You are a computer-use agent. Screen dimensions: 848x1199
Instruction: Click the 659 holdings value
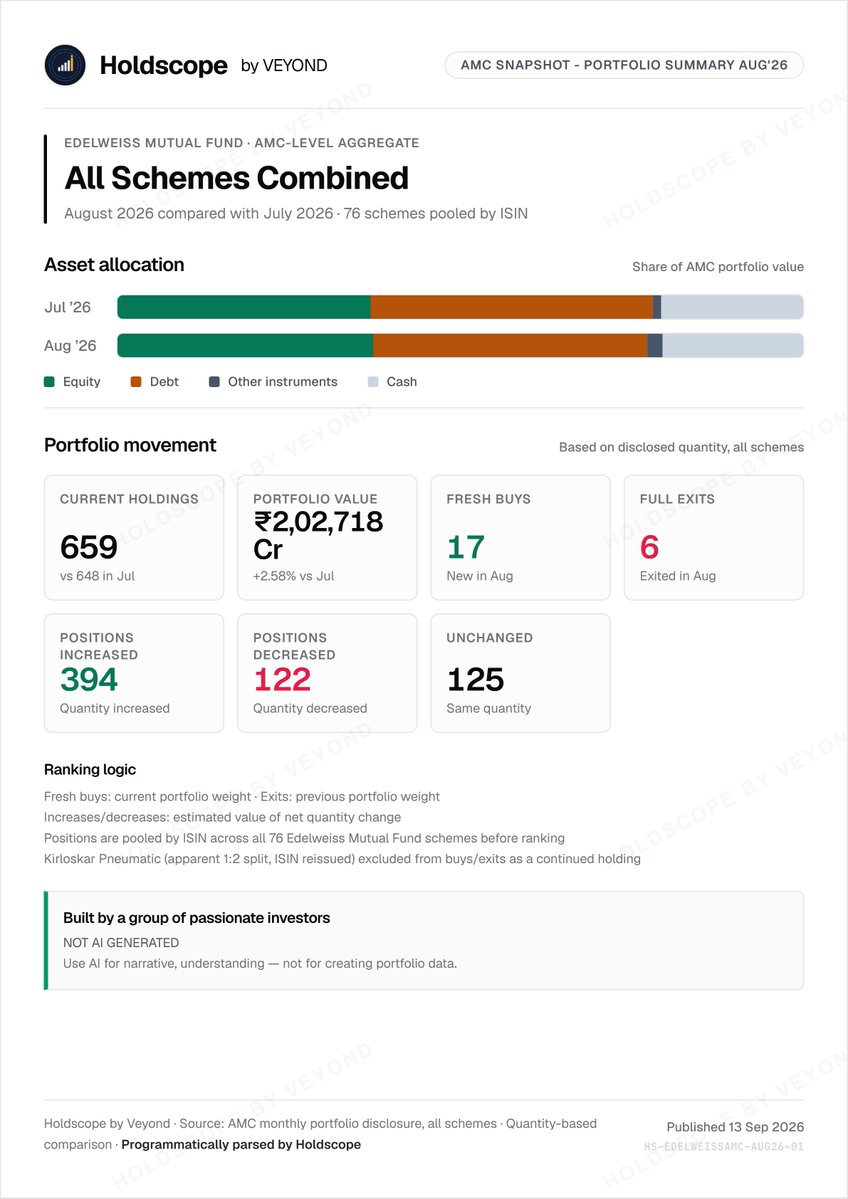tap(89, 548)
